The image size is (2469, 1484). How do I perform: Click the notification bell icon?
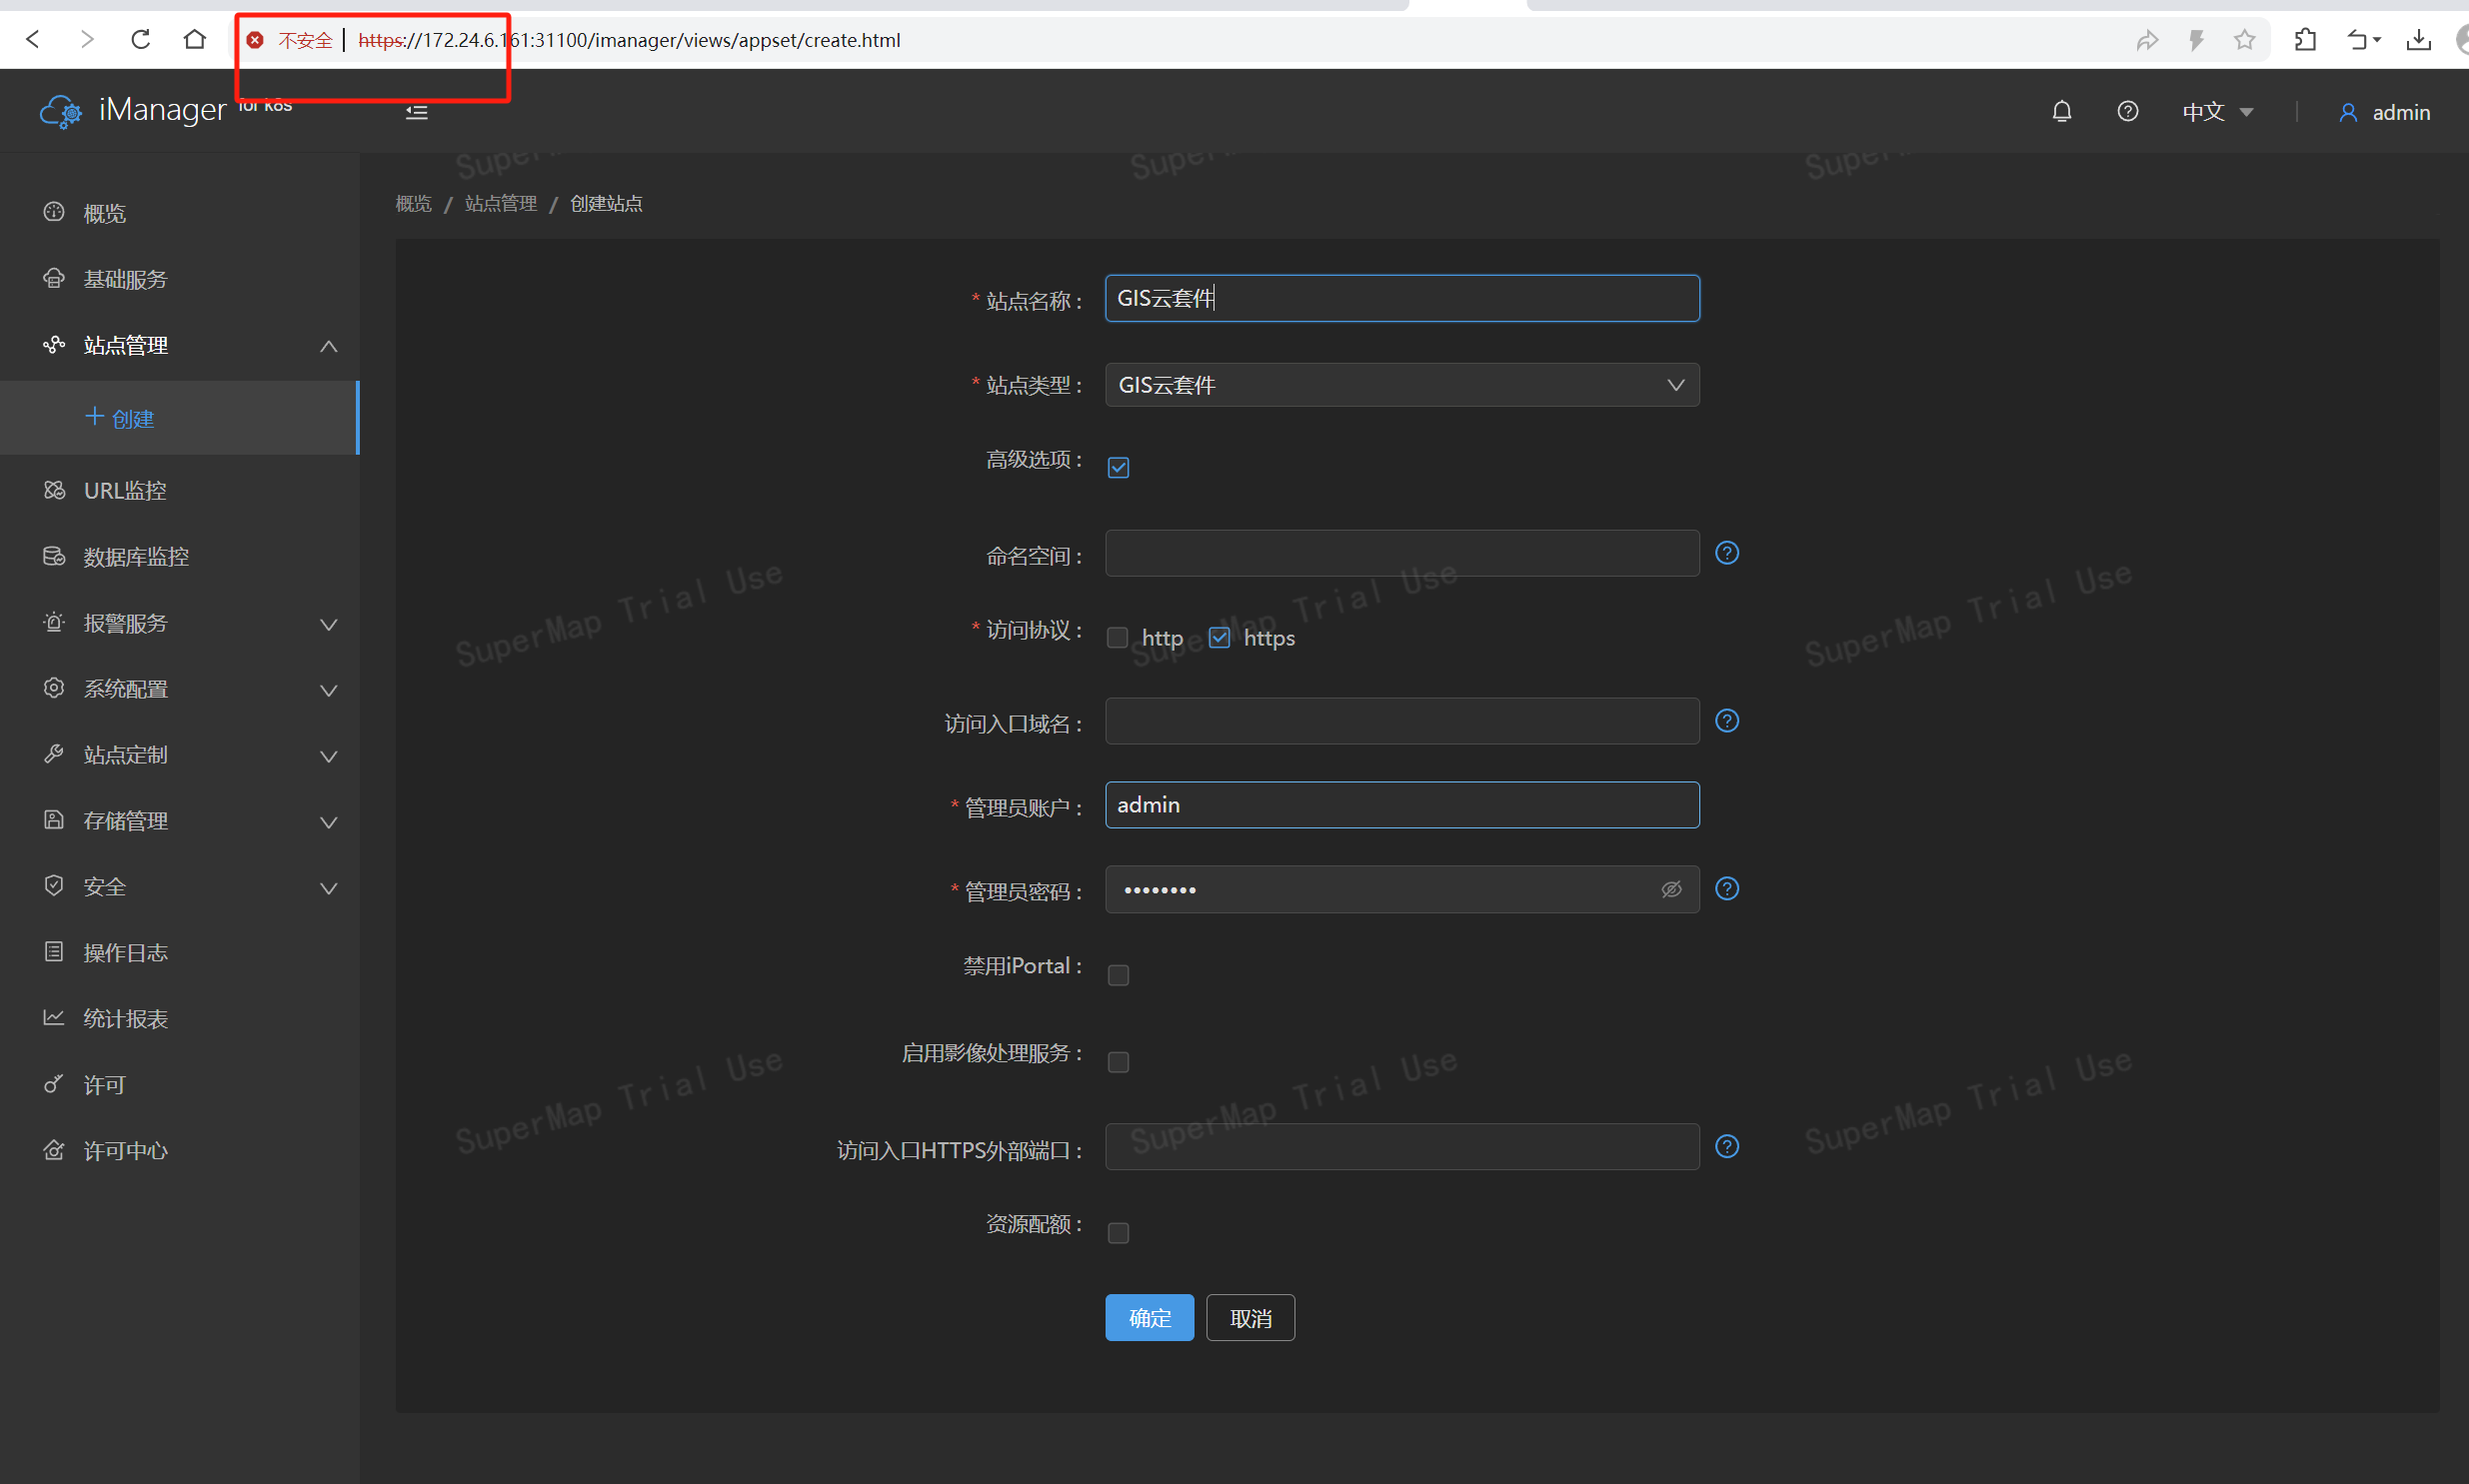pyautogui.click(x=2061, y=112)
